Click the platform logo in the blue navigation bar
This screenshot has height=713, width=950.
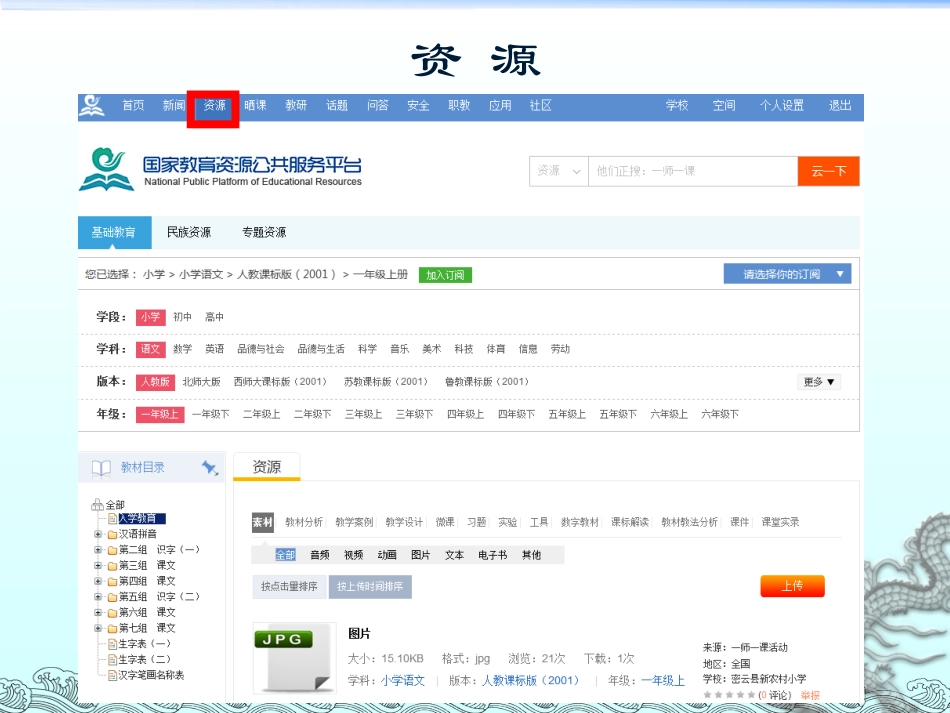tap(92, 105)
